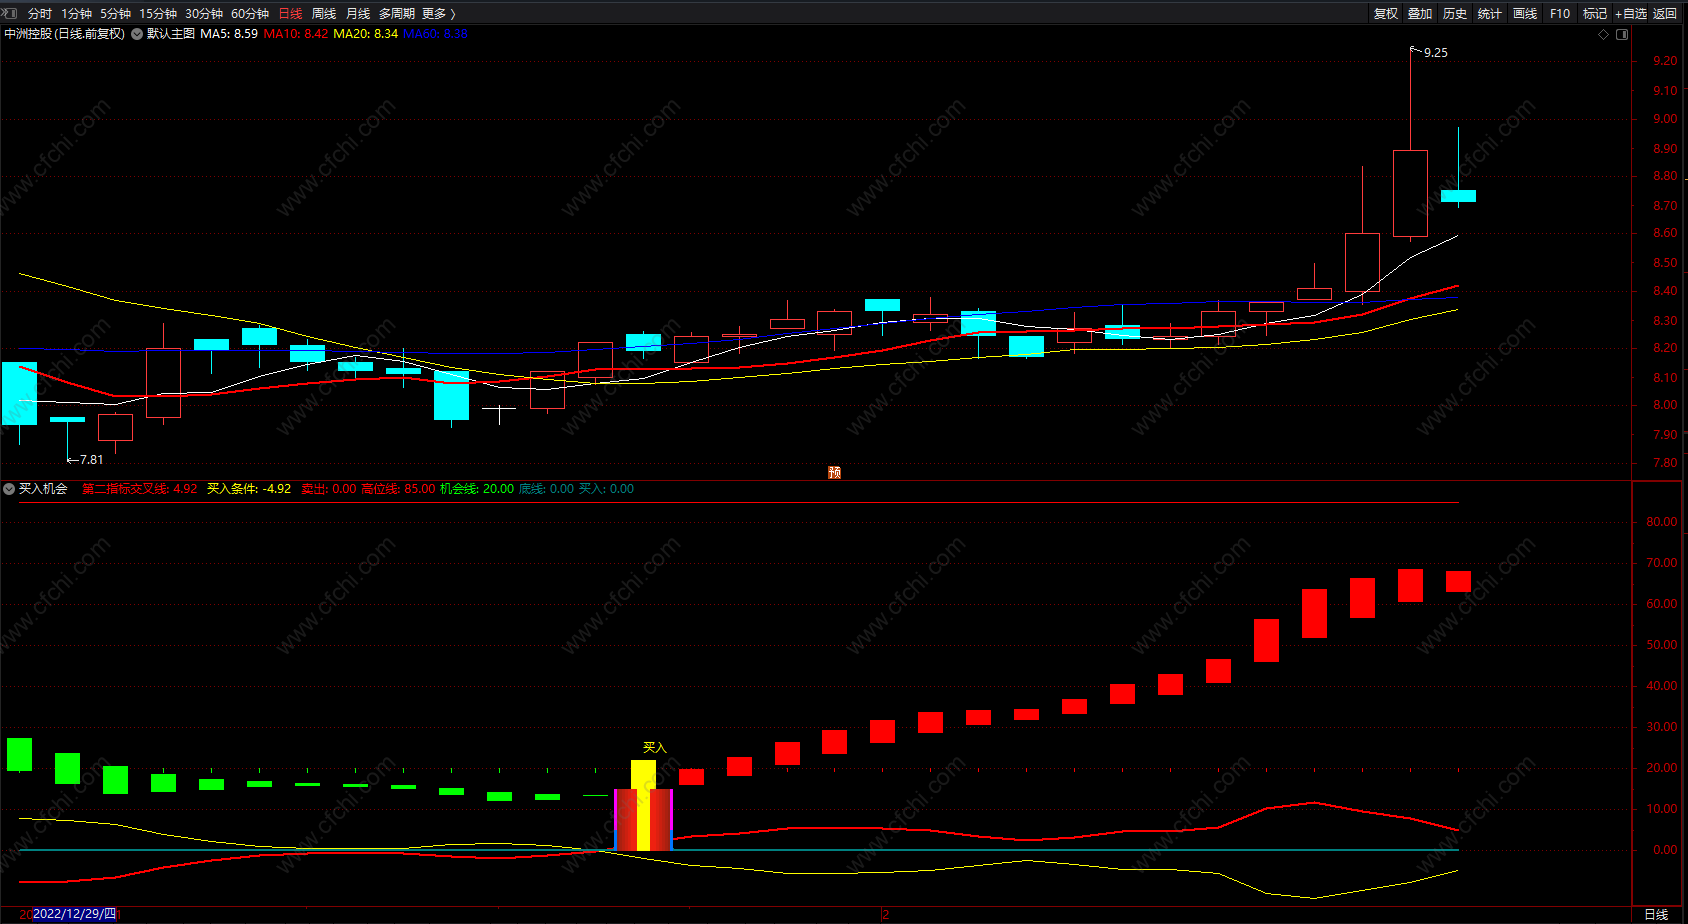Click the 叠加 overlay button
Screen dimensions: 1688x924
pyautogui.click(x=1420, y=14)
